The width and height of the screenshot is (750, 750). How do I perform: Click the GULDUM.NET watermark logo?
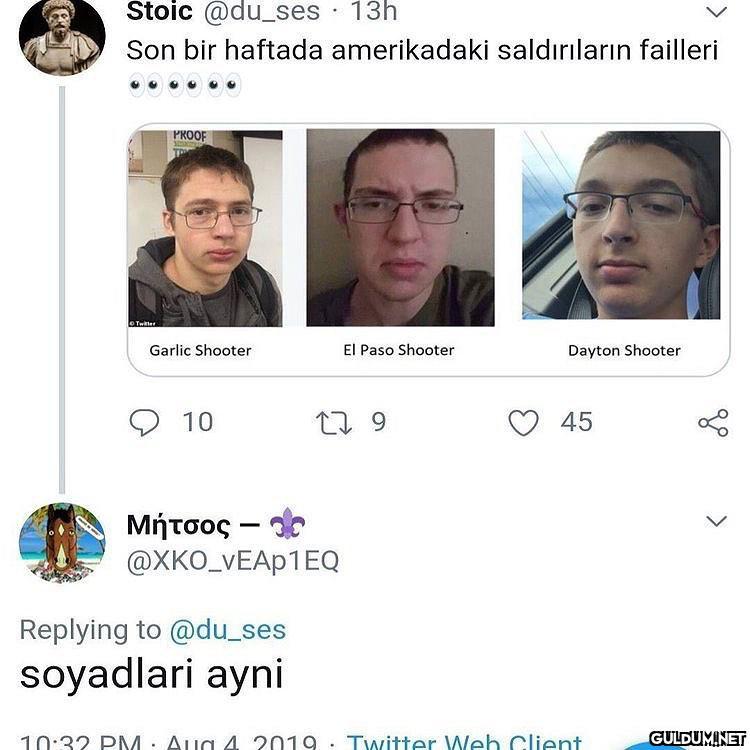click(x=698, y=738)
